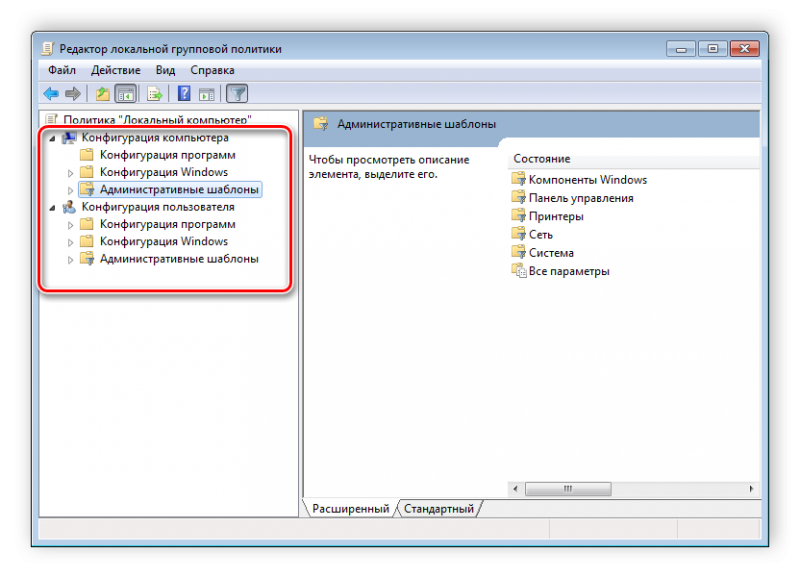Select the Принтеры list entry
This screenshot has width=800, height=578.
(556, 217)
